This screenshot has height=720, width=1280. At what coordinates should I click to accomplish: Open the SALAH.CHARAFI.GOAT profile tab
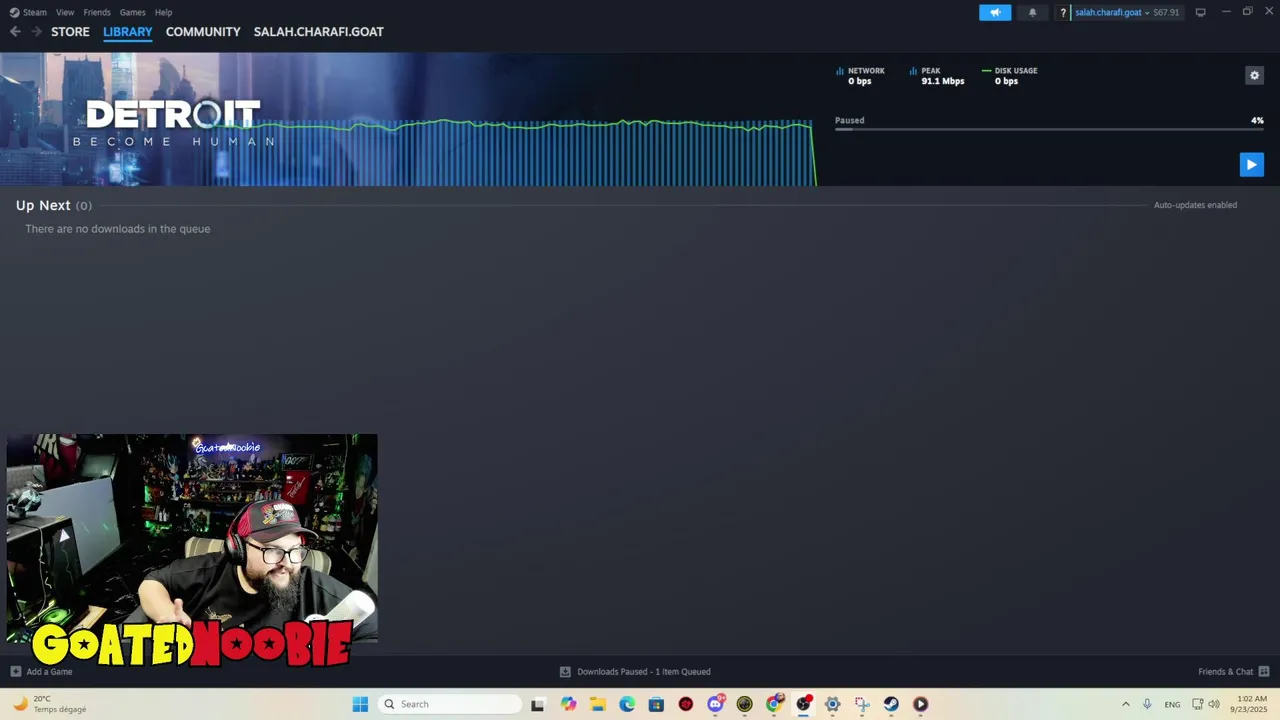point(319,32)
